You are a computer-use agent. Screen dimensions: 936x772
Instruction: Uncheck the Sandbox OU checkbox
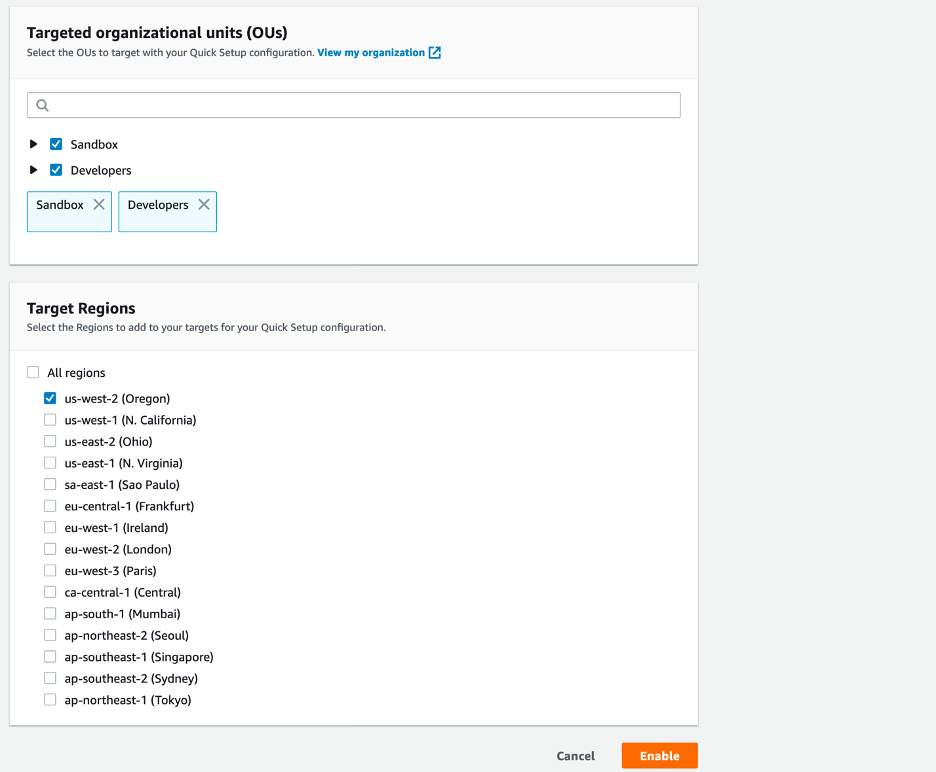pyautogui.click(x=56, y=144)
